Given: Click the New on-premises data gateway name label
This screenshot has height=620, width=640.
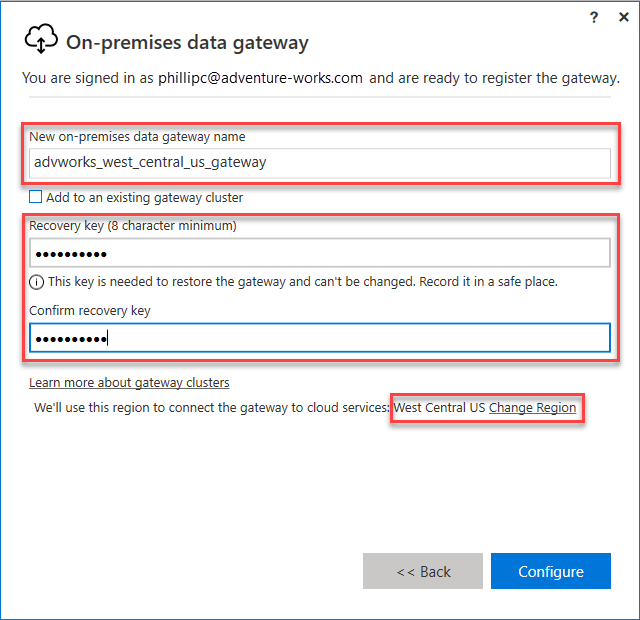Looking at the screenshot, I should pos(137,136).
